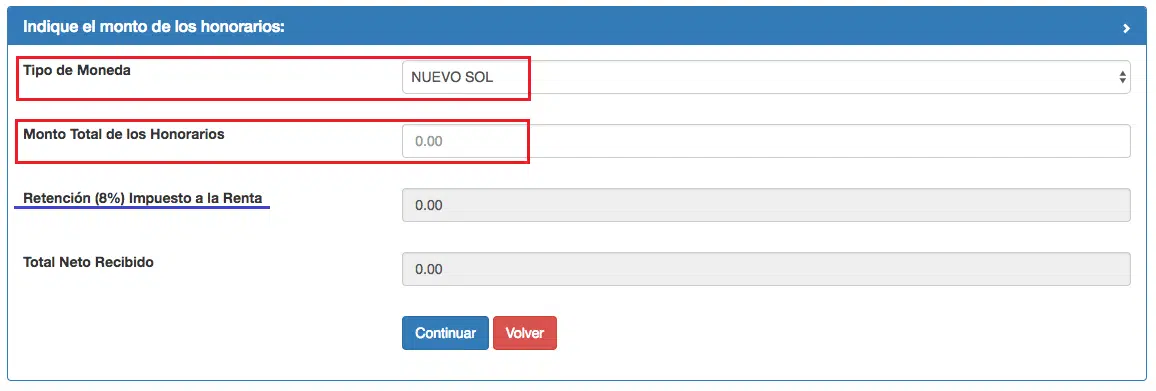The height and width of the screenshot is (391, 1156).
Task: Click the Monto Total de los Honorarios field
Action: (766, 141)
